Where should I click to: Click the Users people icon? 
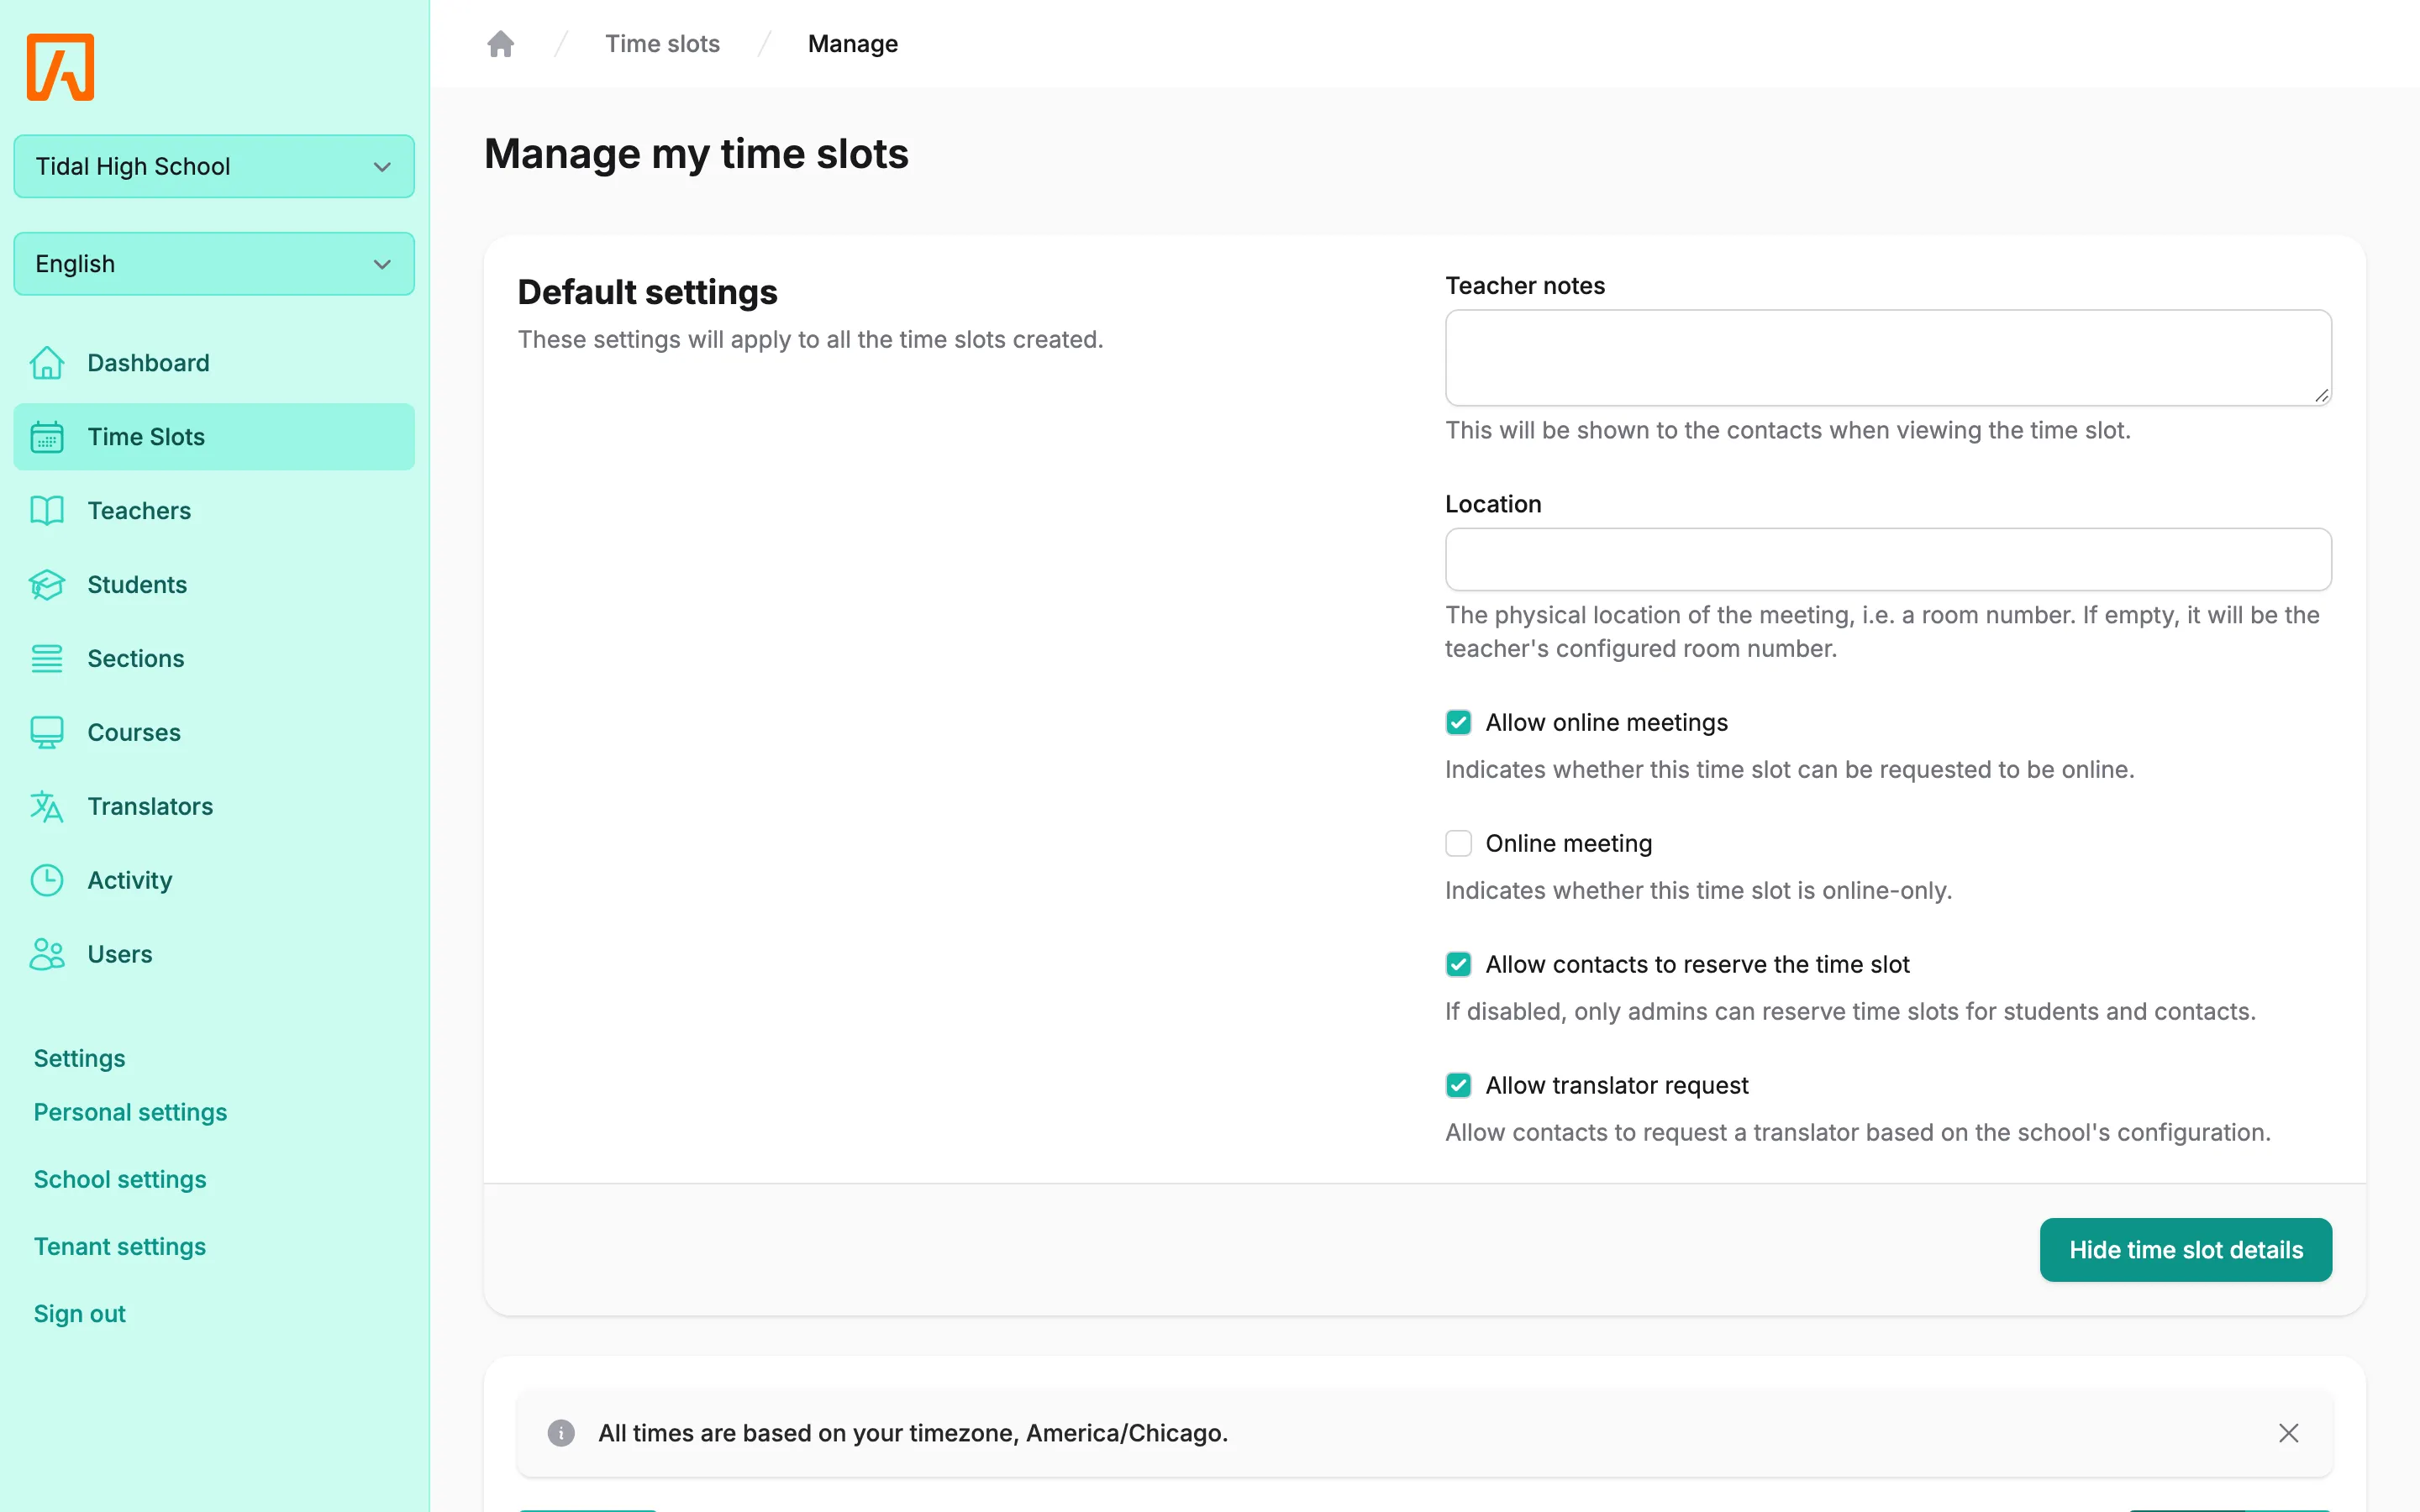(47, 955)
